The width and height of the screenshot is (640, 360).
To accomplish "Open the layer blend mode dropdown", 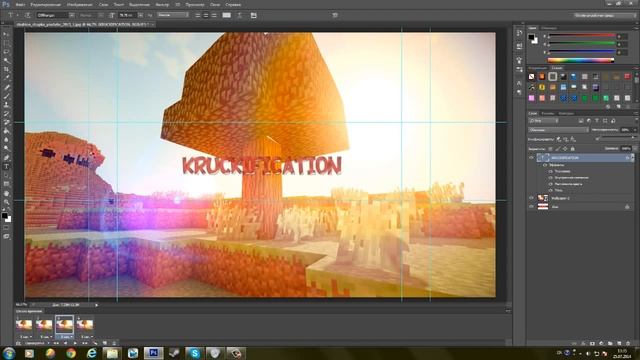I will pyautogui.click(x=558, y=130).
